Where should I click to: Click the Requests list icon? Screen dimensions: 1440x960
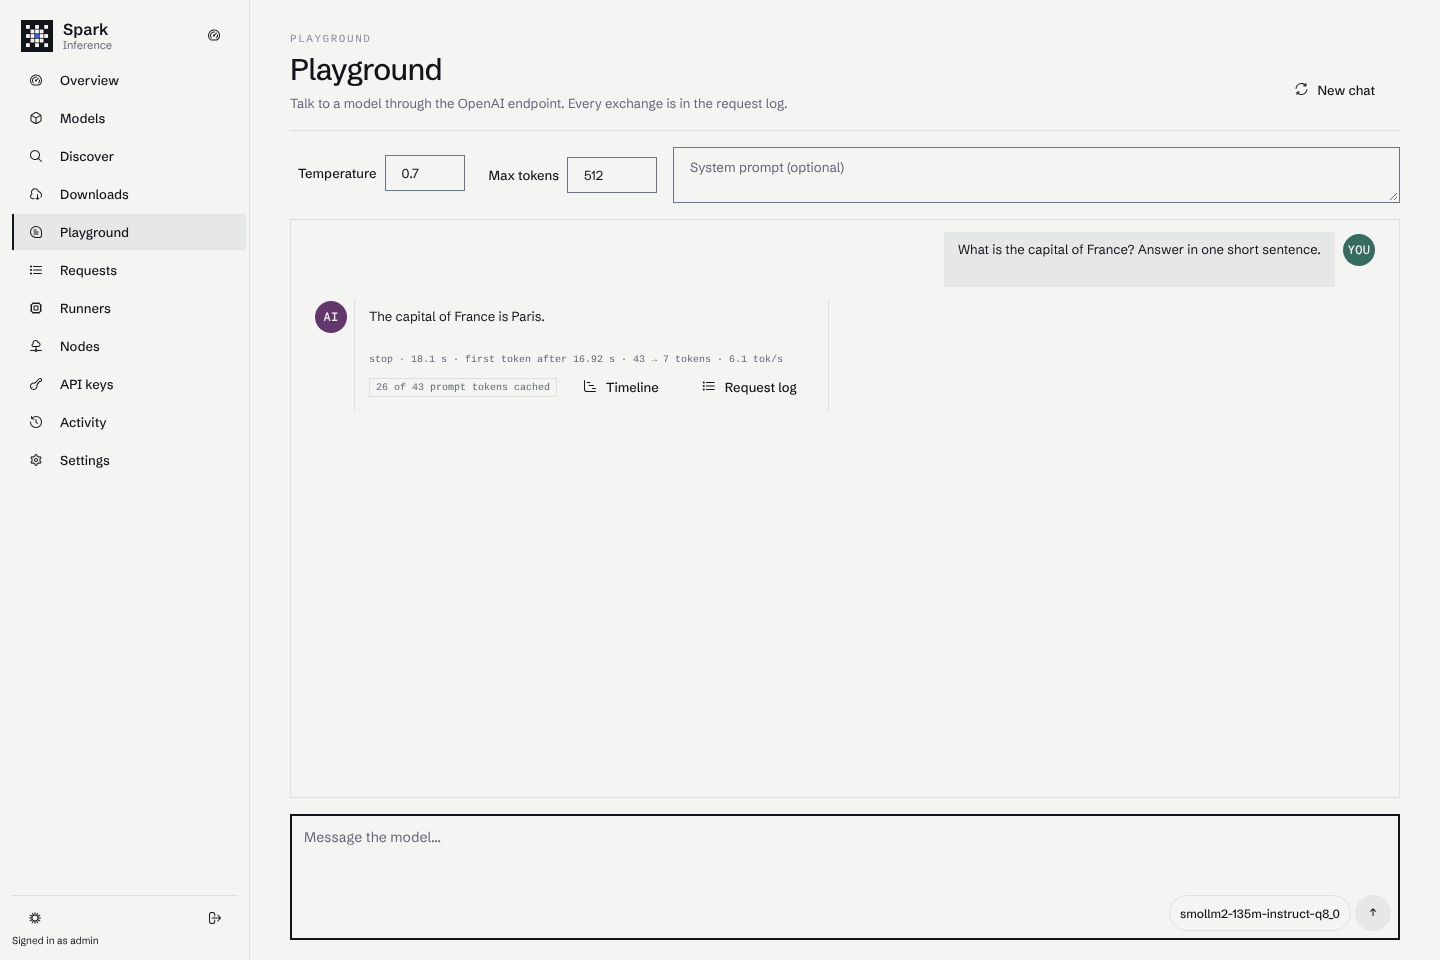(x=36, y=270)
